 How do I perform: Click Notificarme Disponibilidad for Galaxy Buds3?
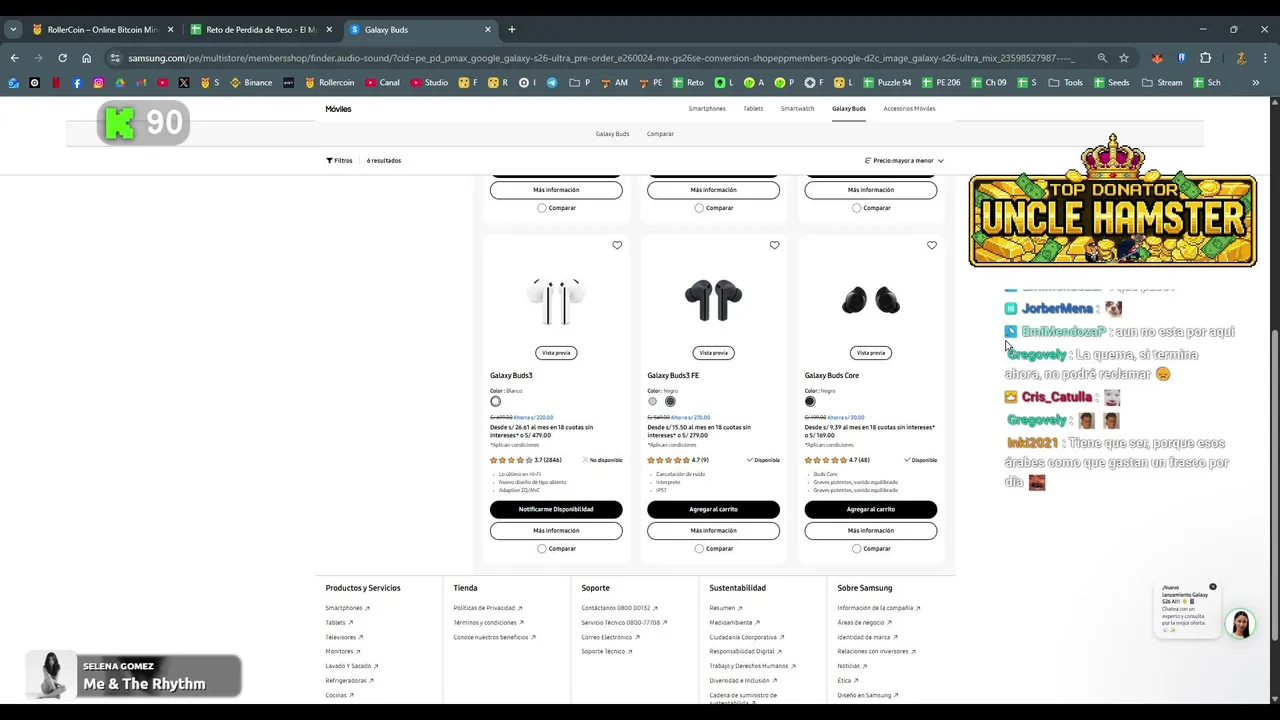pos(556,509)
